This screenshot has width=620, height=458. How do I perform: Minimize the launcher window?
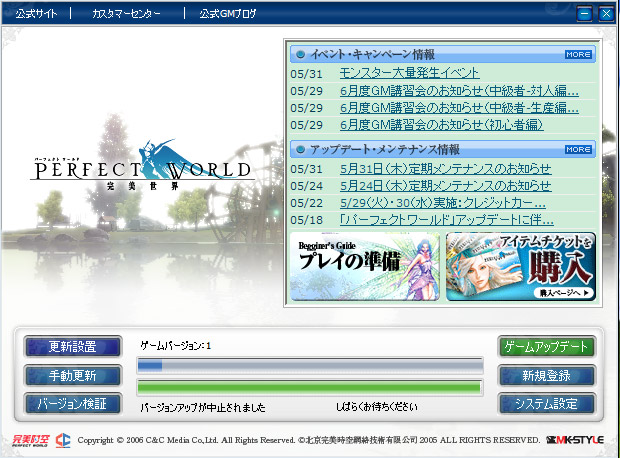(x=584, y=14)
